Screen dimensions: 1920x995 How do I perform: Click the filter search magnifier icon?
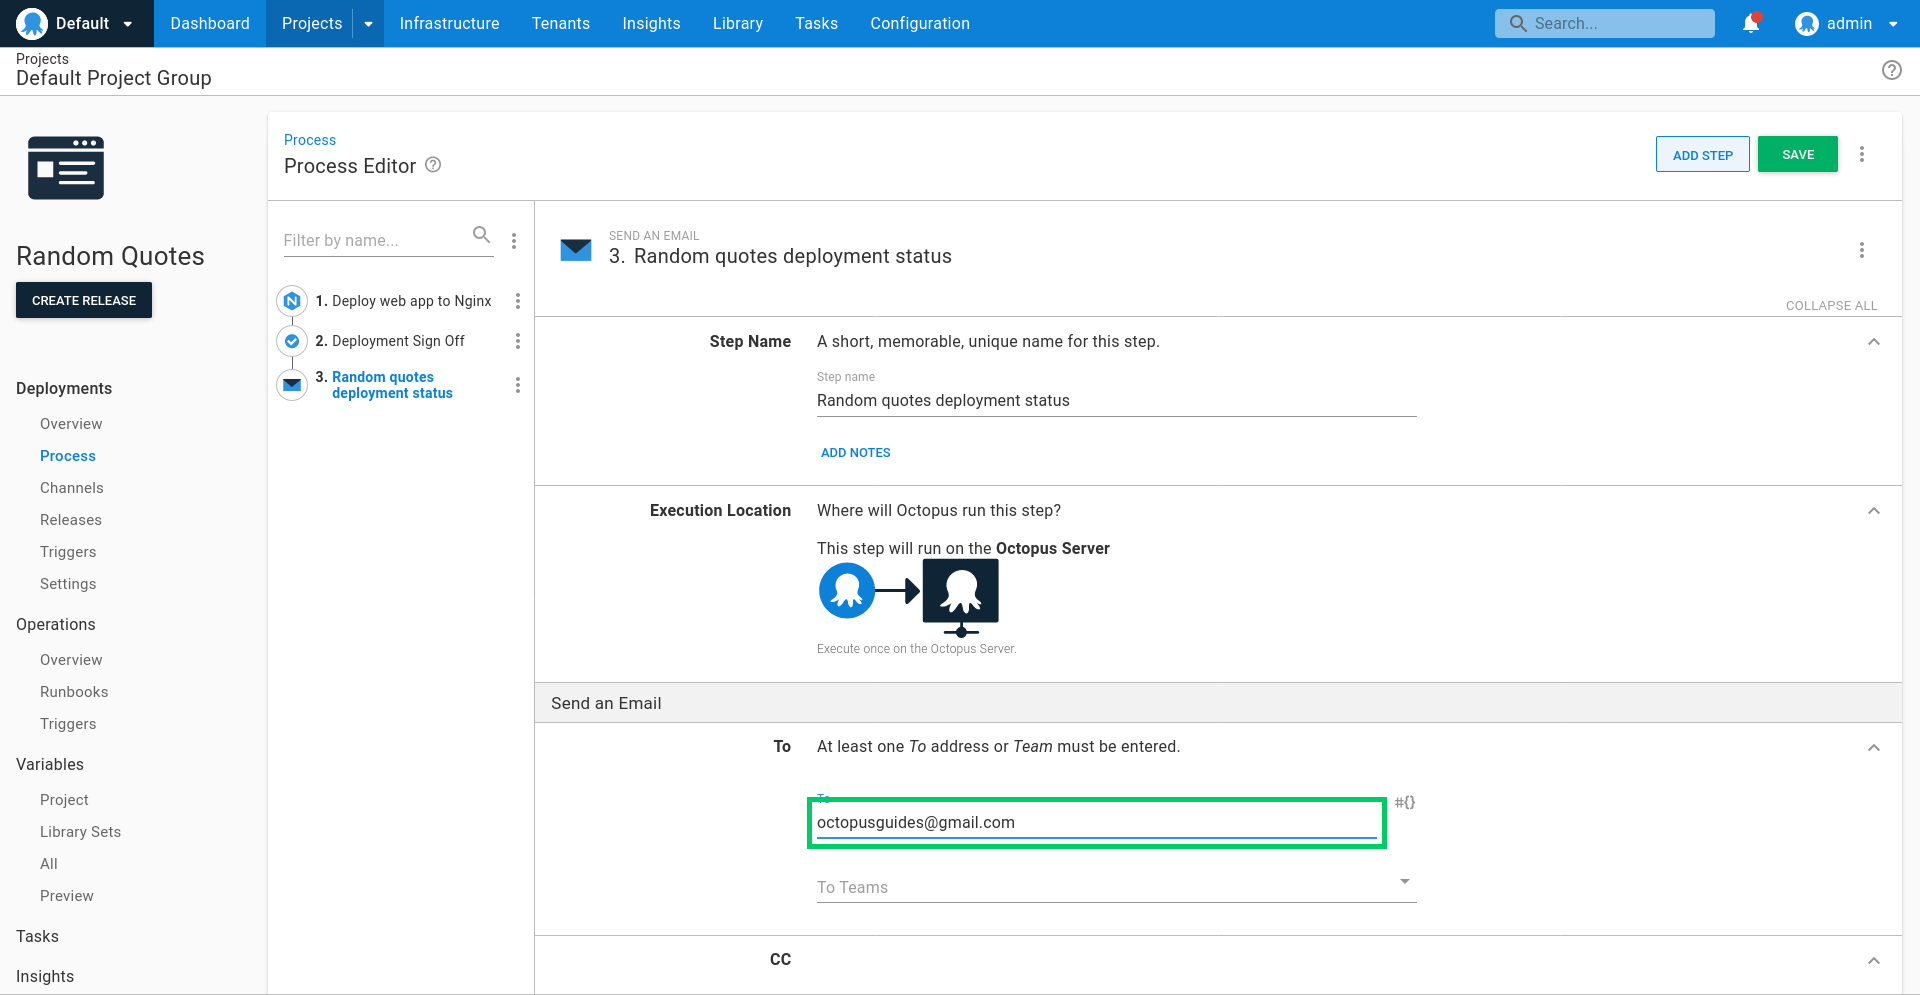click(481, 235)
